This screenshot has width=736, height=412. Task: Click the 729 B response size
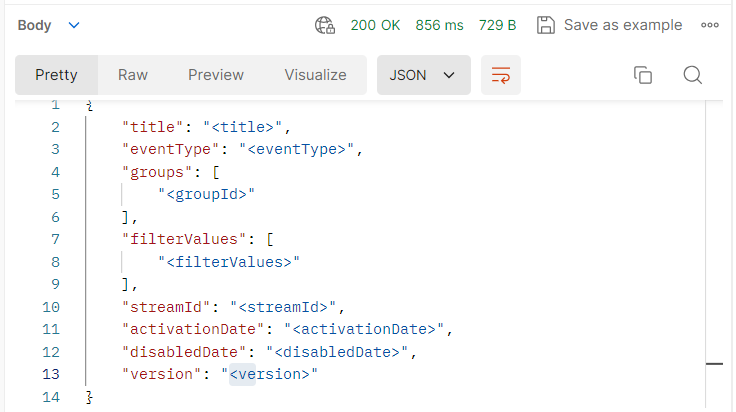(x=497, y=25)
